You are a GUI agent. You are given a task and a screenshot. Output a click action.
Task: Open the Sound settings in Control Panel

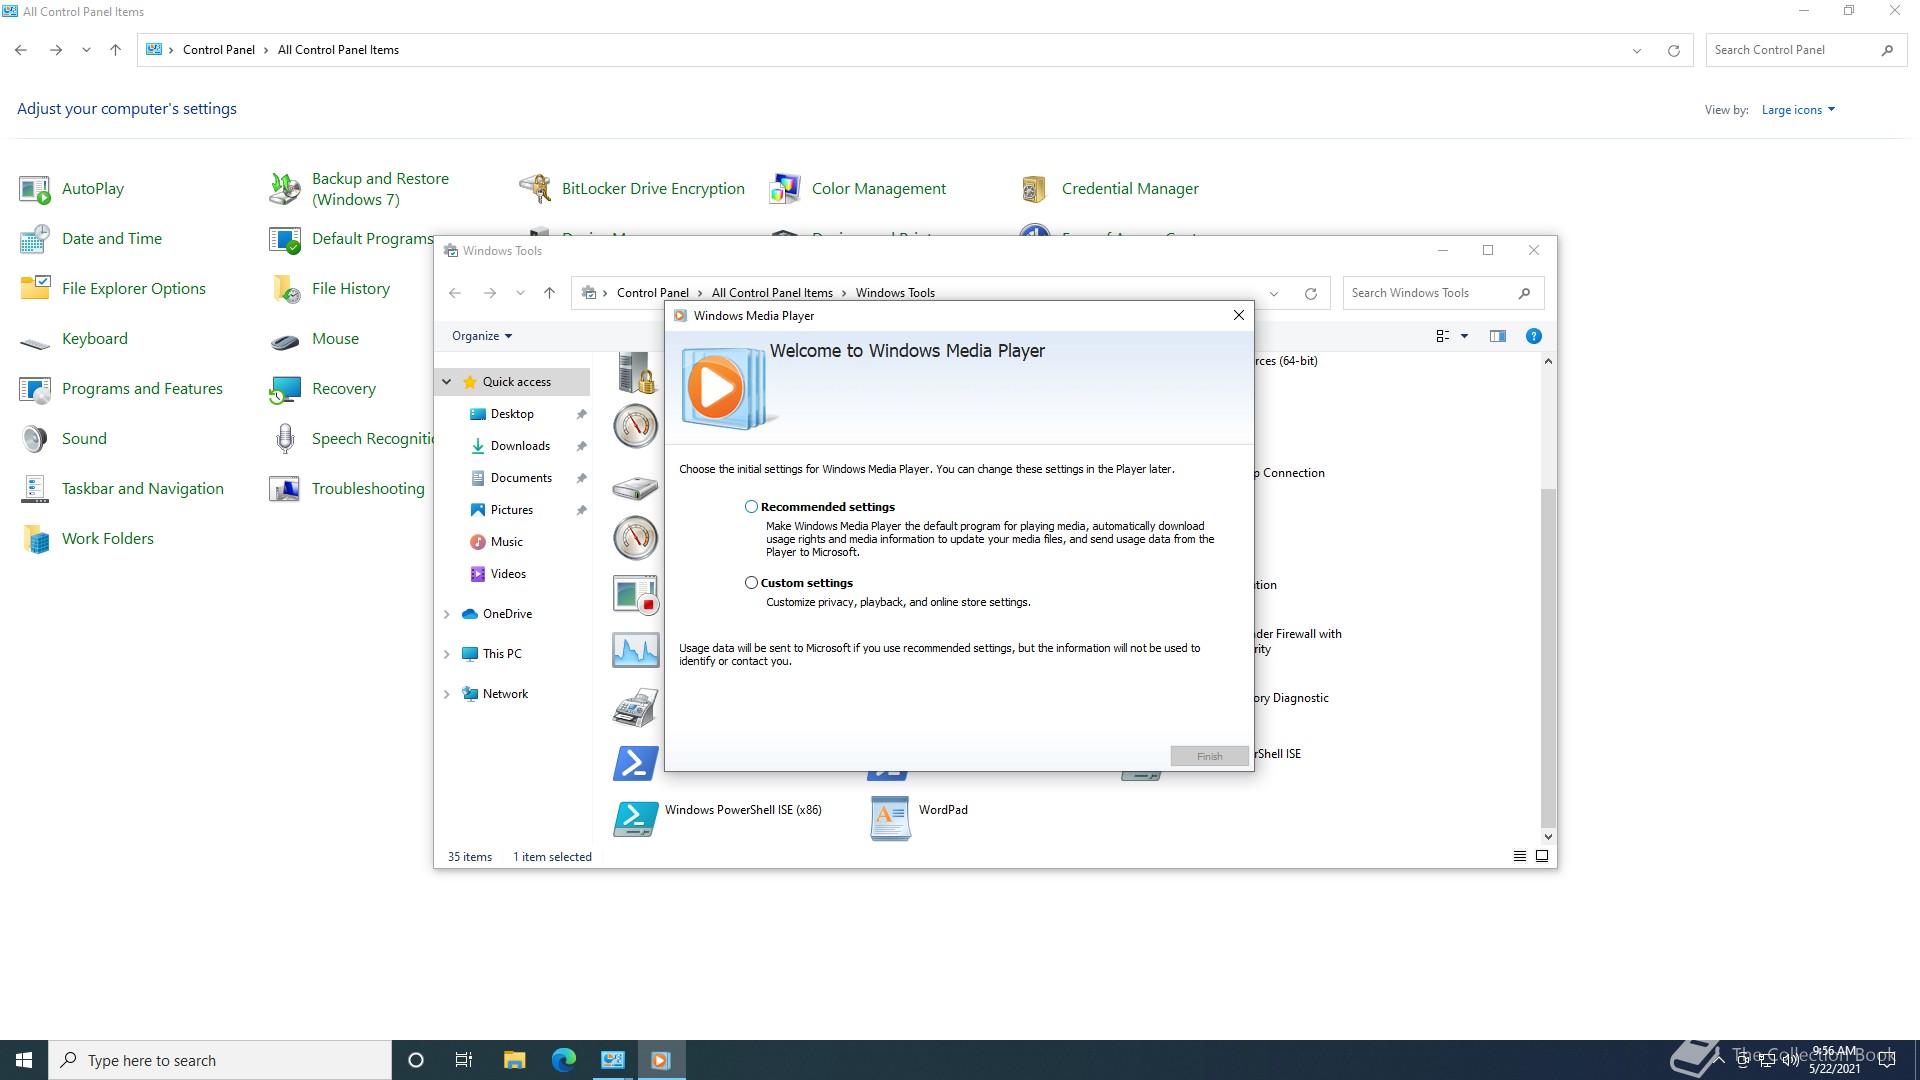click(x=84, y=438)
